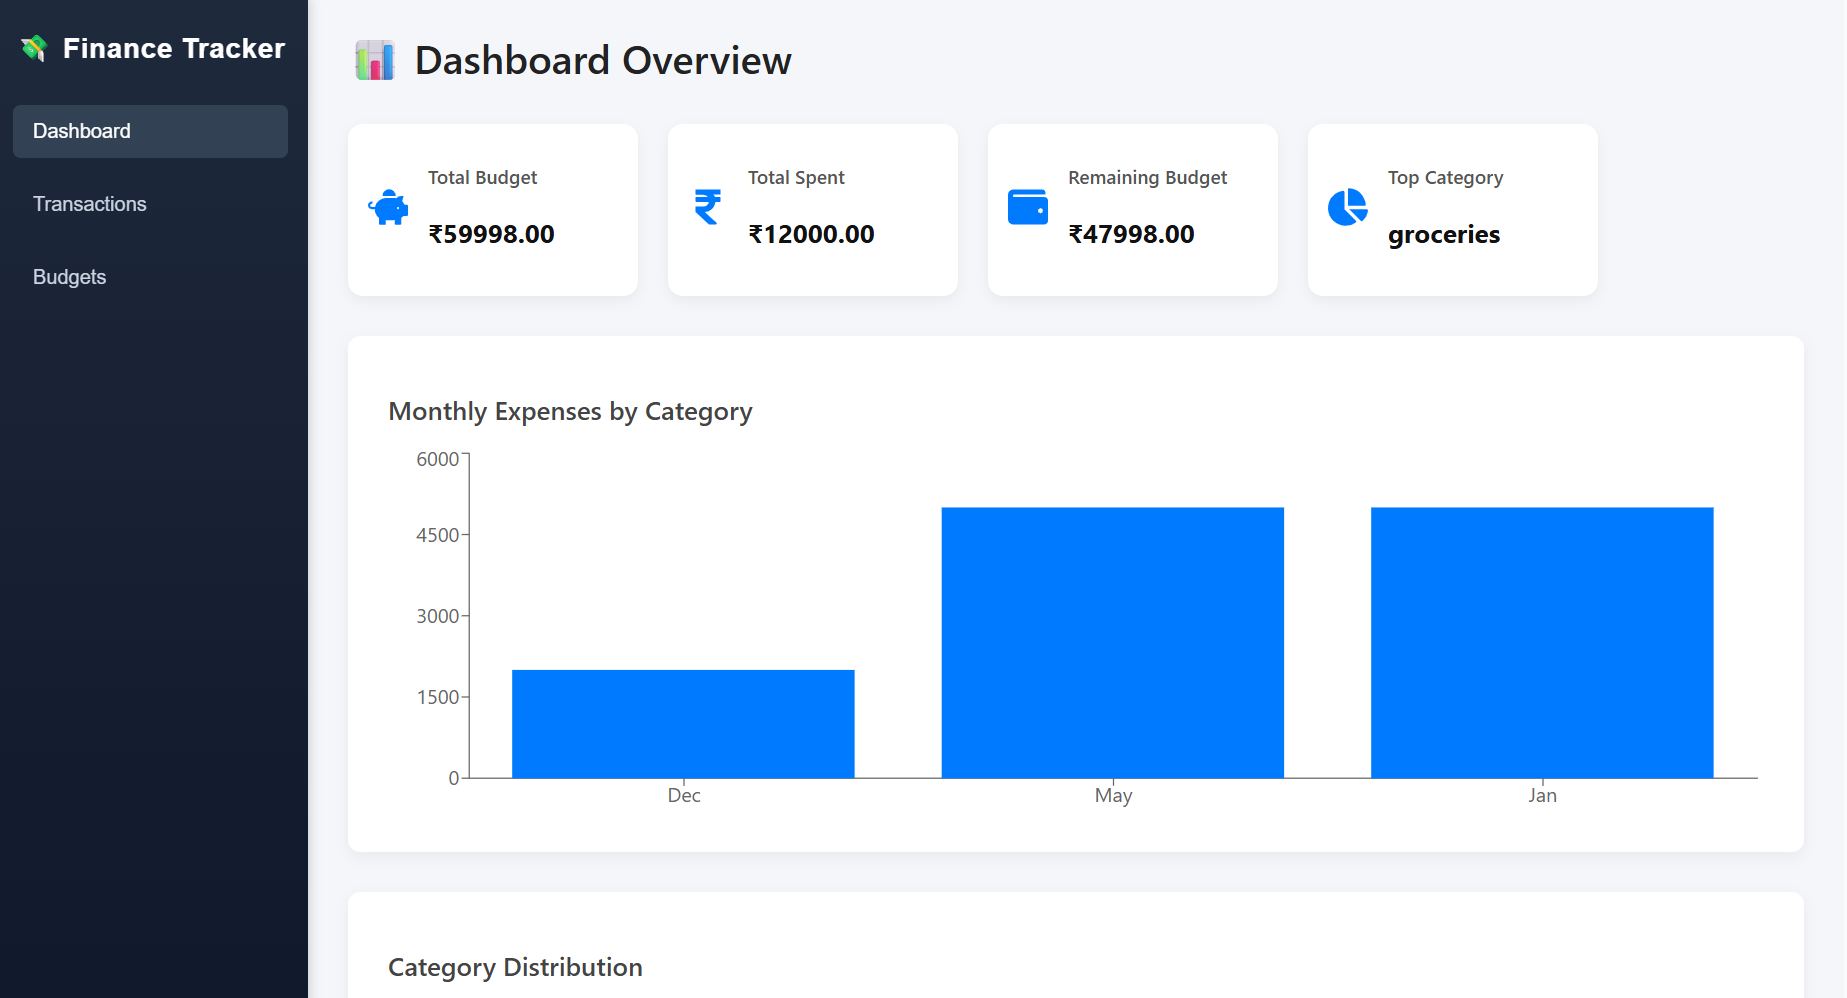The image size is (1847, 998).
Task: Open the Dashboard sidebar item
Action: 150,131
